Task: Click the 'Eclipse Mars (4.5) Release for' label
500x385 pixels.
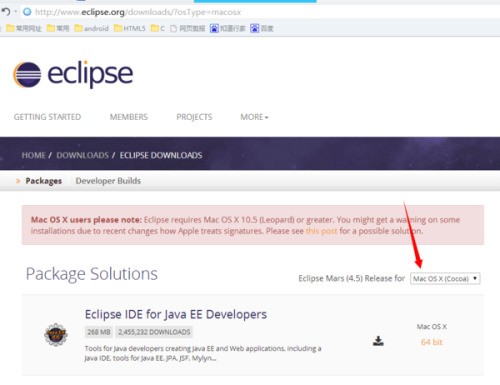Action: point(351,278)
